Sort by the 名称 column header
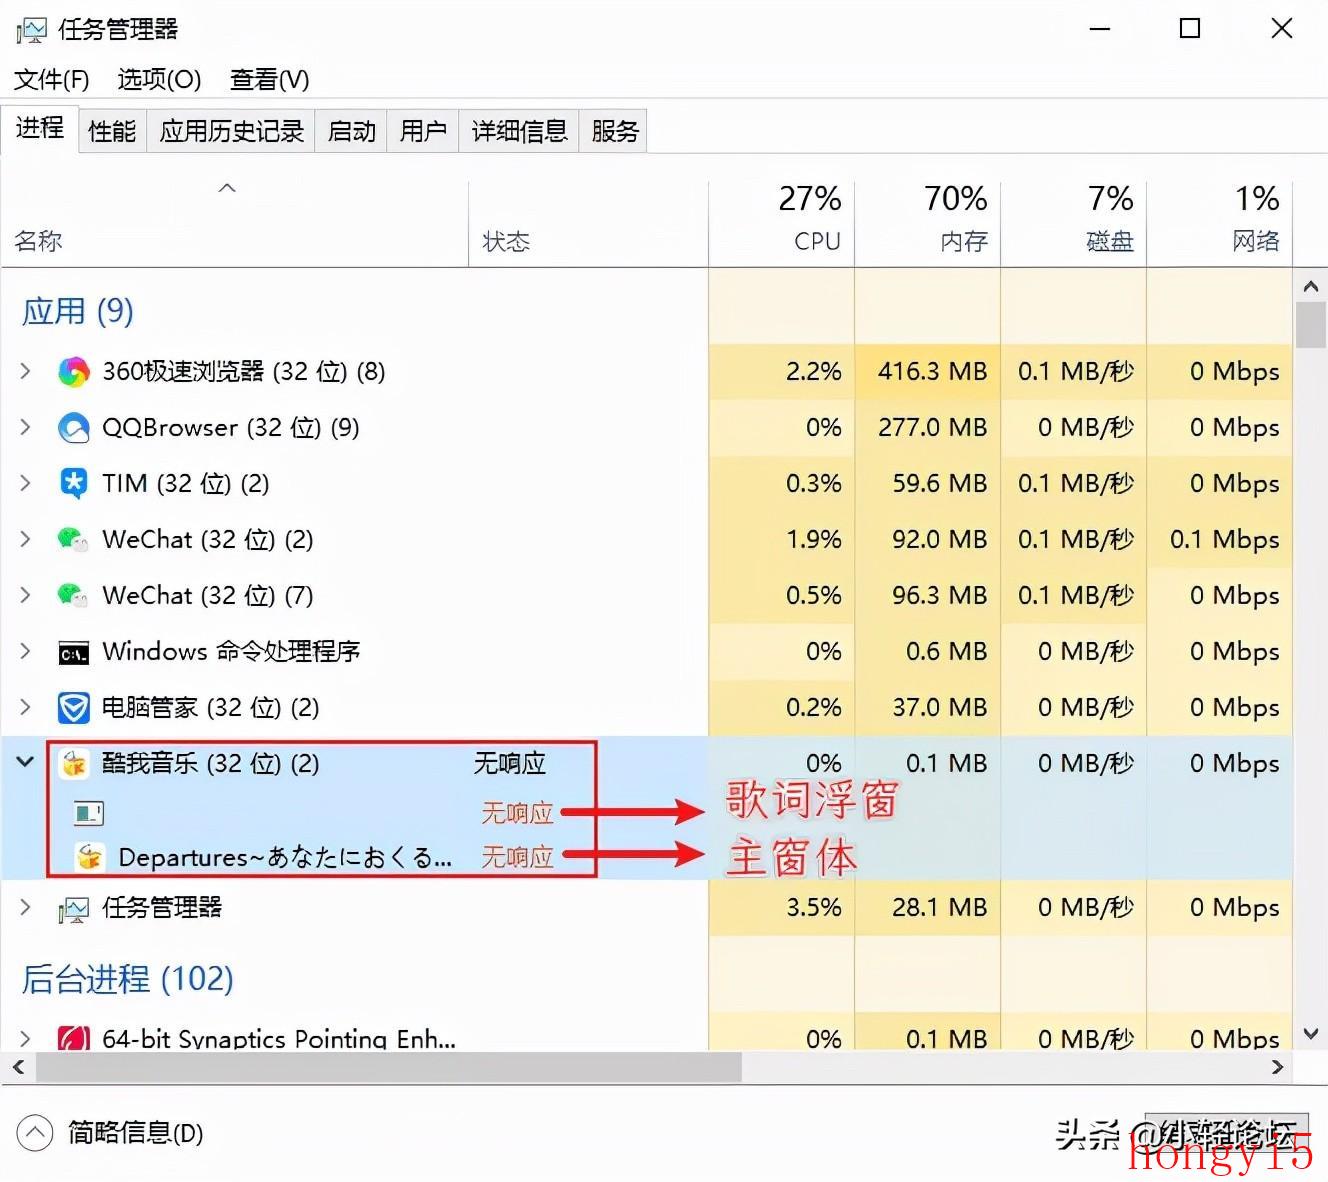Image resolution: width=1328 pixels, height=1182 pixels. pos(235,225)
